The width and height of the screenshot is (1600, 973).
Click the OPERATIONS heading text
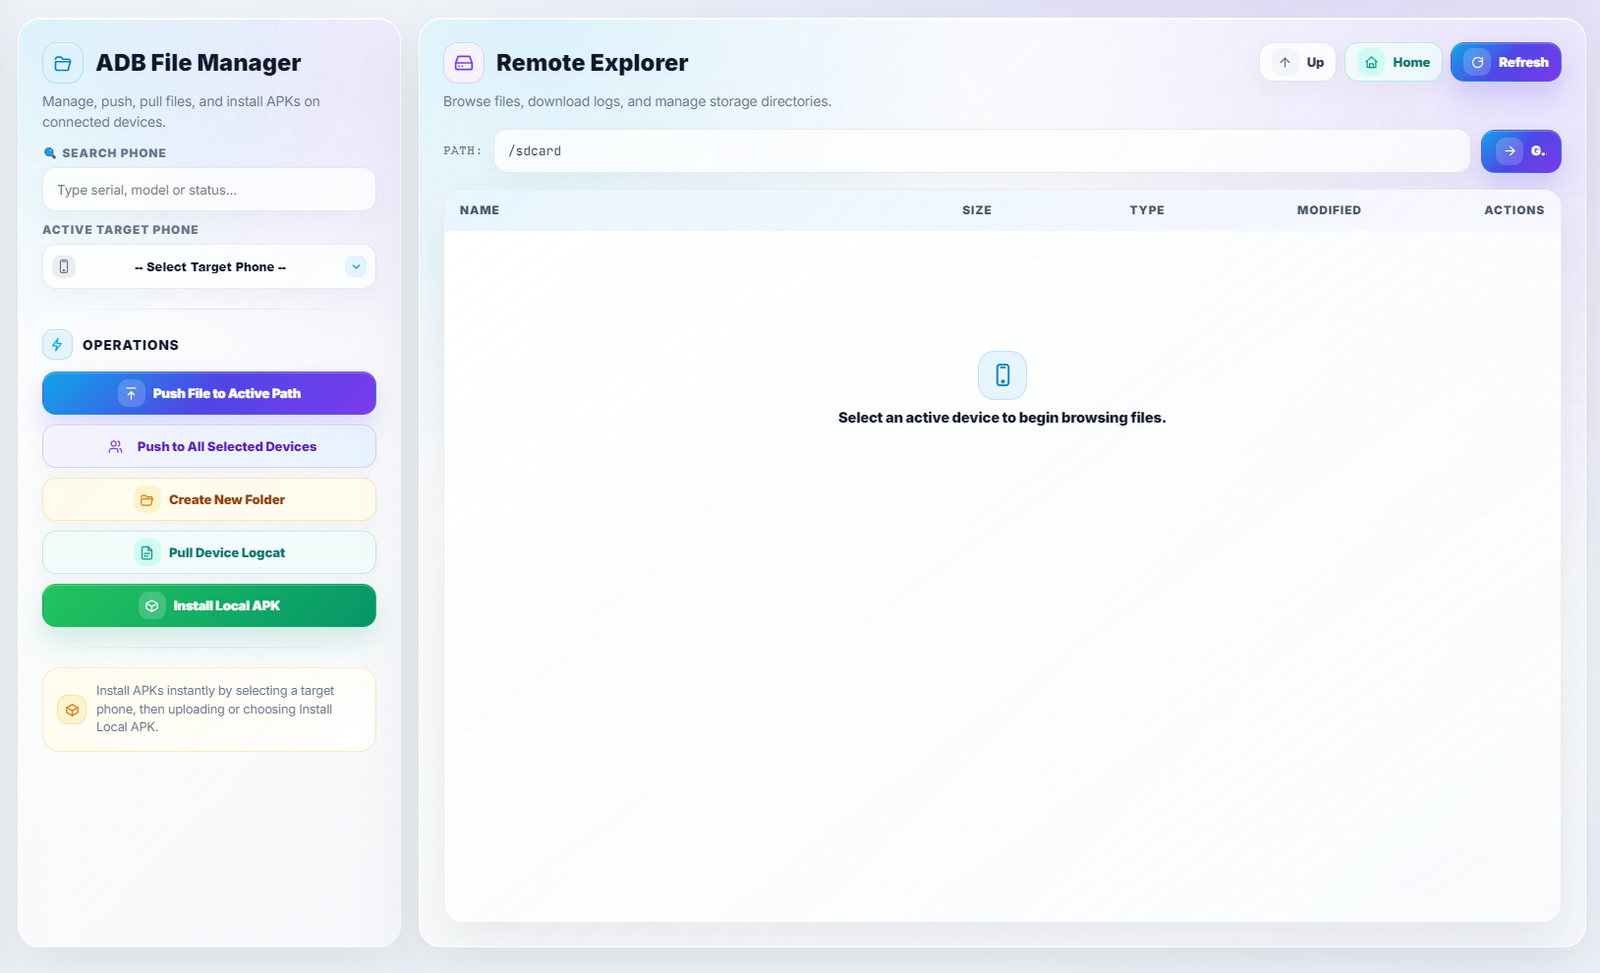pyautogui.click(x=131, y=345)
